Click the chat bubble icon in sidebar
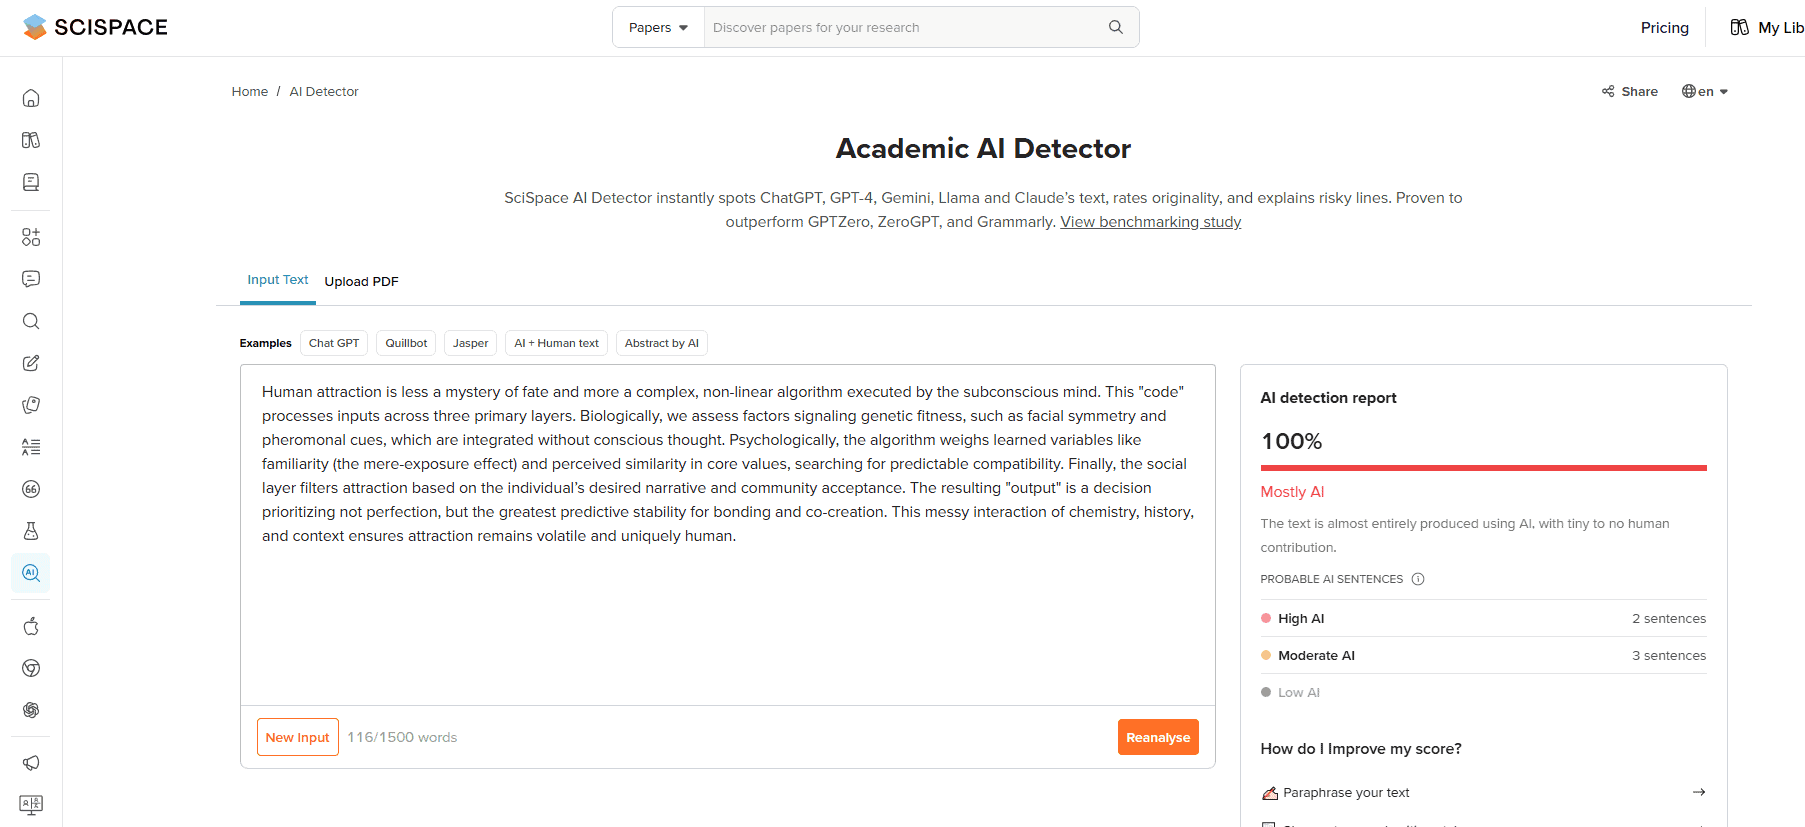 tap(31, 279)
